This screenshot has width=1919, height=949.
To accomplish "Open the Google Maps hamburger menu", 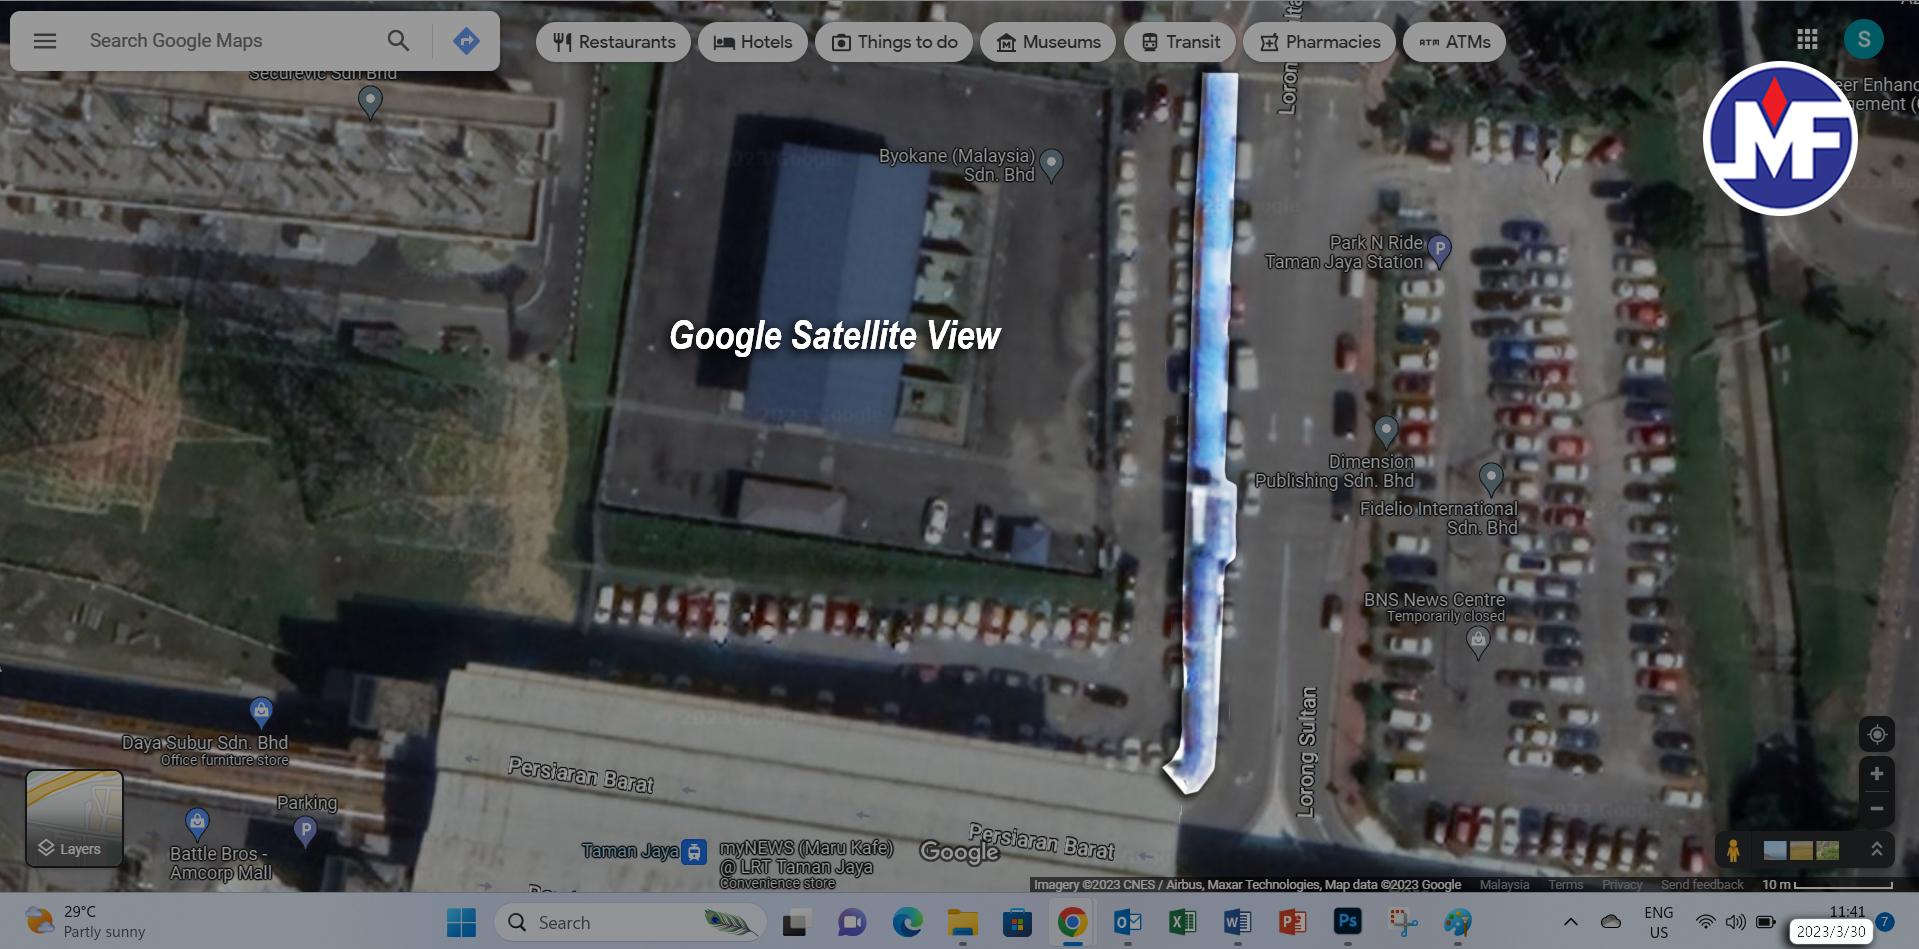I will [45, 41].
